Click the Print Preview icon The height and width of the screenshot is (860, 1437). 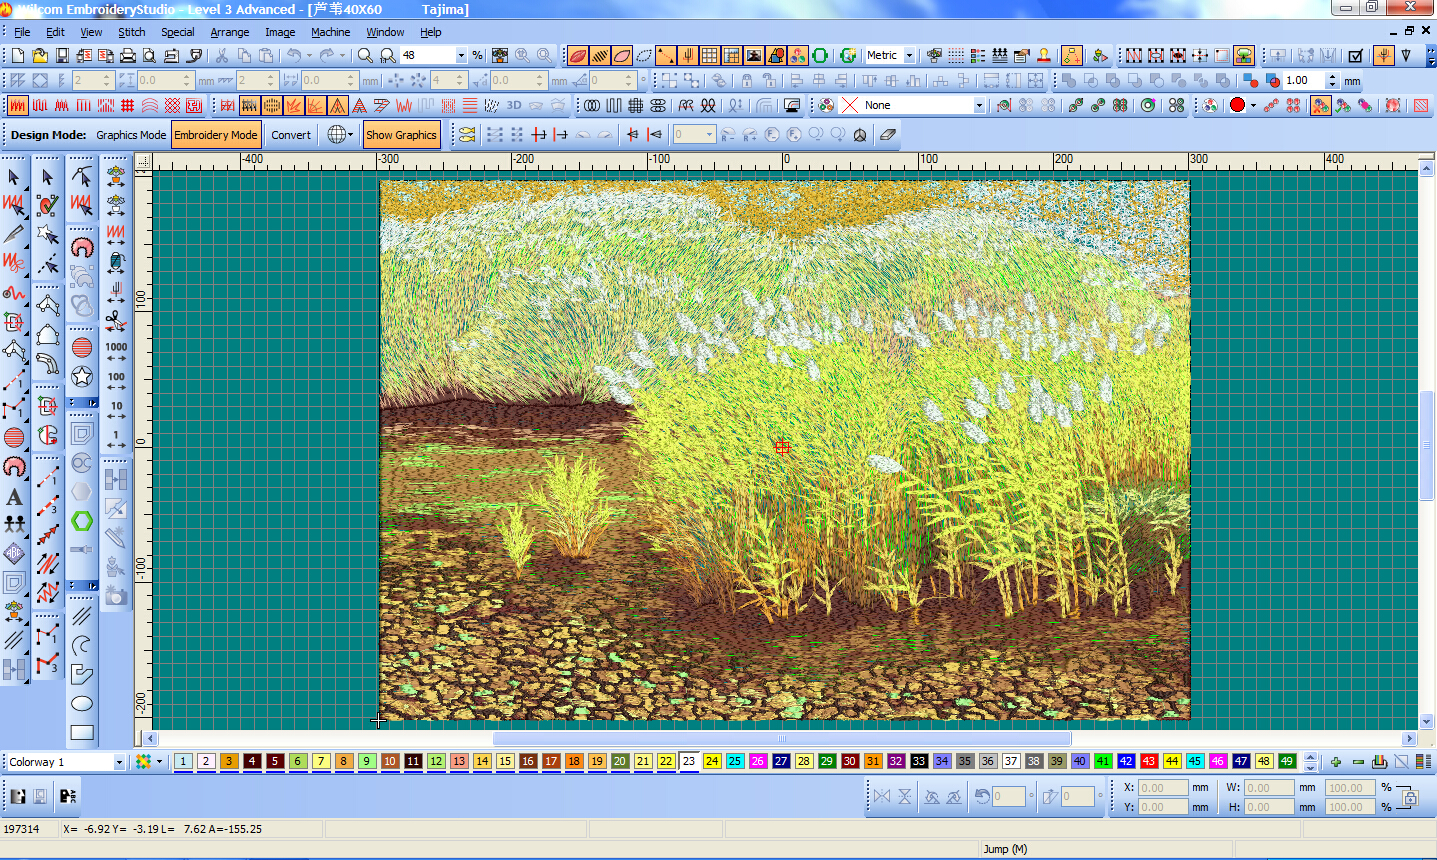(150, 56)
